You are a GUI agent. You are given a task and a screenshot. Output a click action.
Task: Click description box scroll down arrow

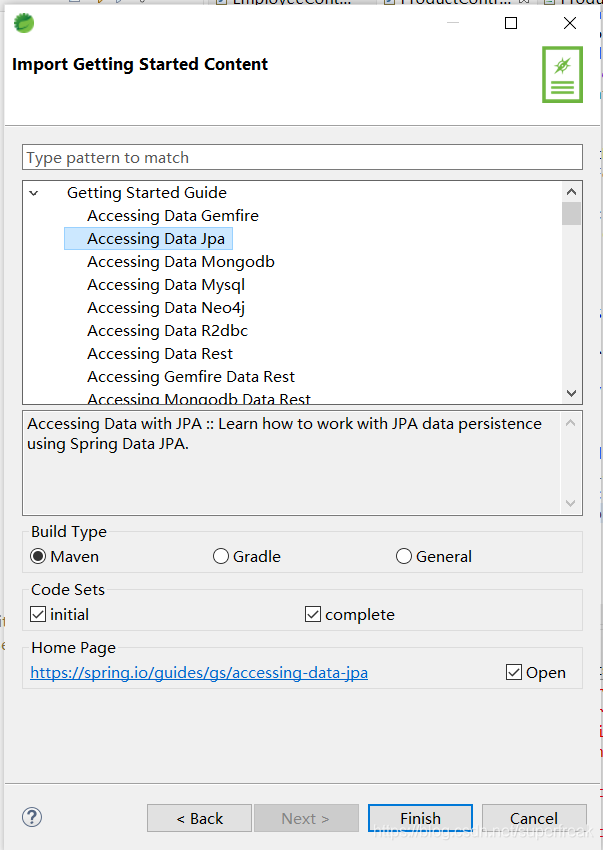[x=570, y=503]
